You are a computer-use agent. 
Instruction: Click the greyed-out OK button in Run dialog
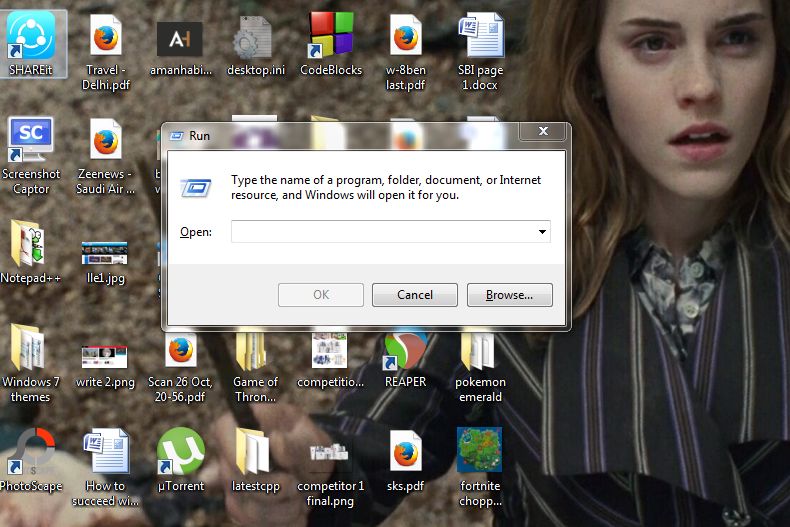click(x=320, y=295)
